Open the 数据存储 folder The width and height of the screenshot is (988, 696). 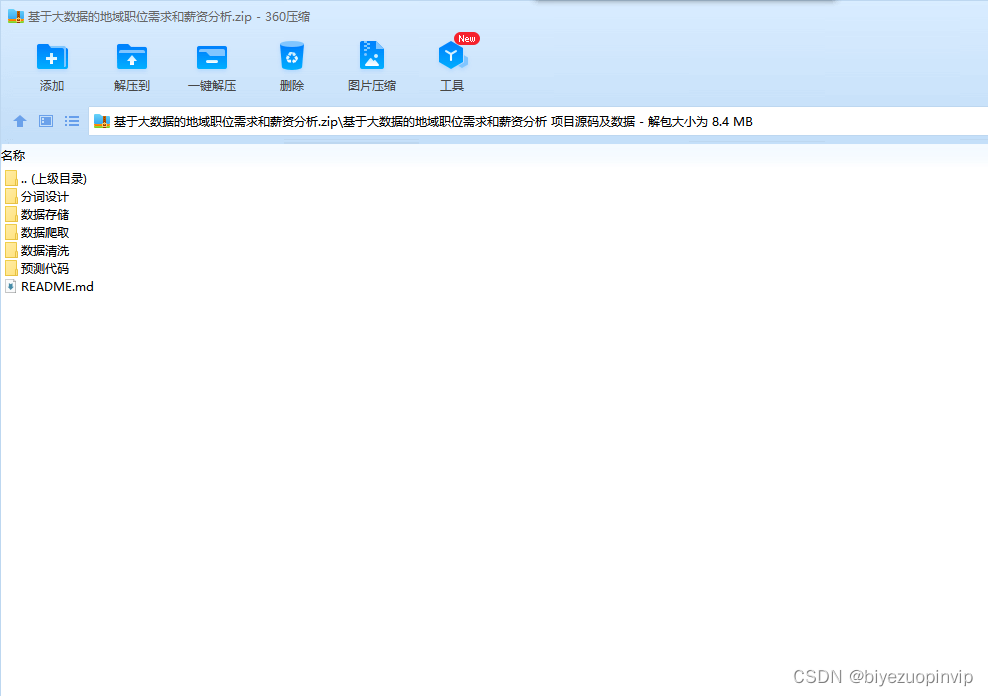44,214
